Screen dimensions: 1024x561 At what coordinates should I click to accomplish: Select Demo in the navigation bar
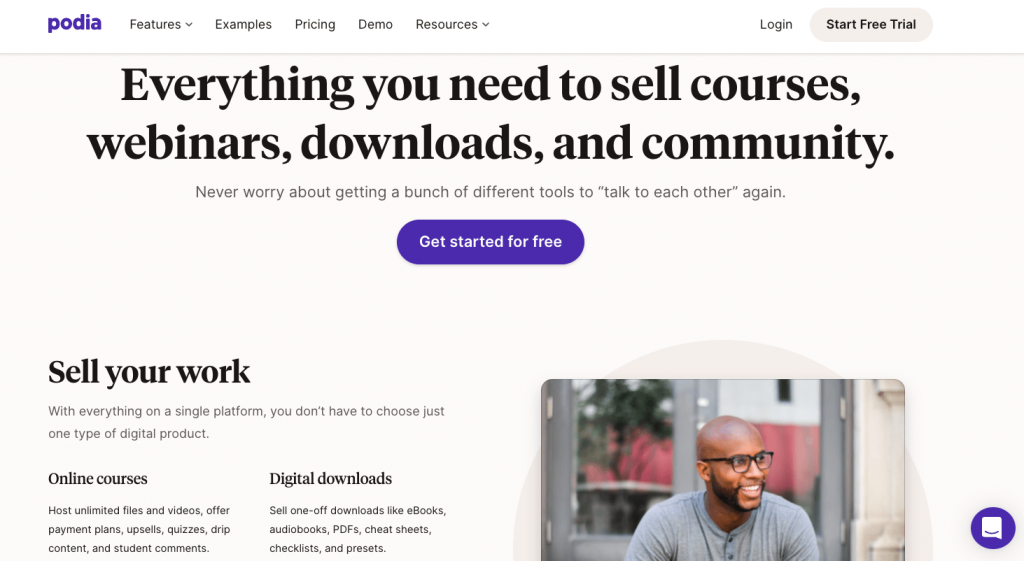376,24
